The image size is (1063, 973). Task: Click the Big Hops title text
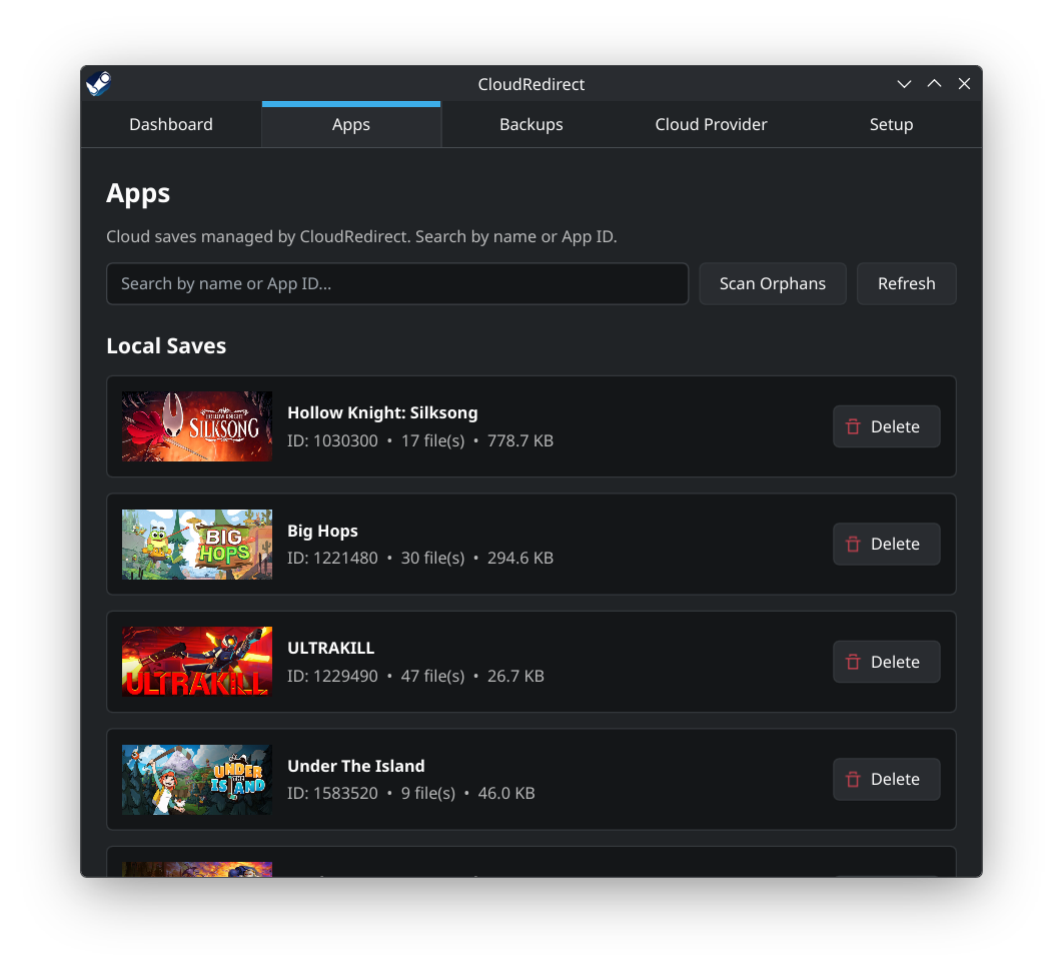(x=323, y=531)
